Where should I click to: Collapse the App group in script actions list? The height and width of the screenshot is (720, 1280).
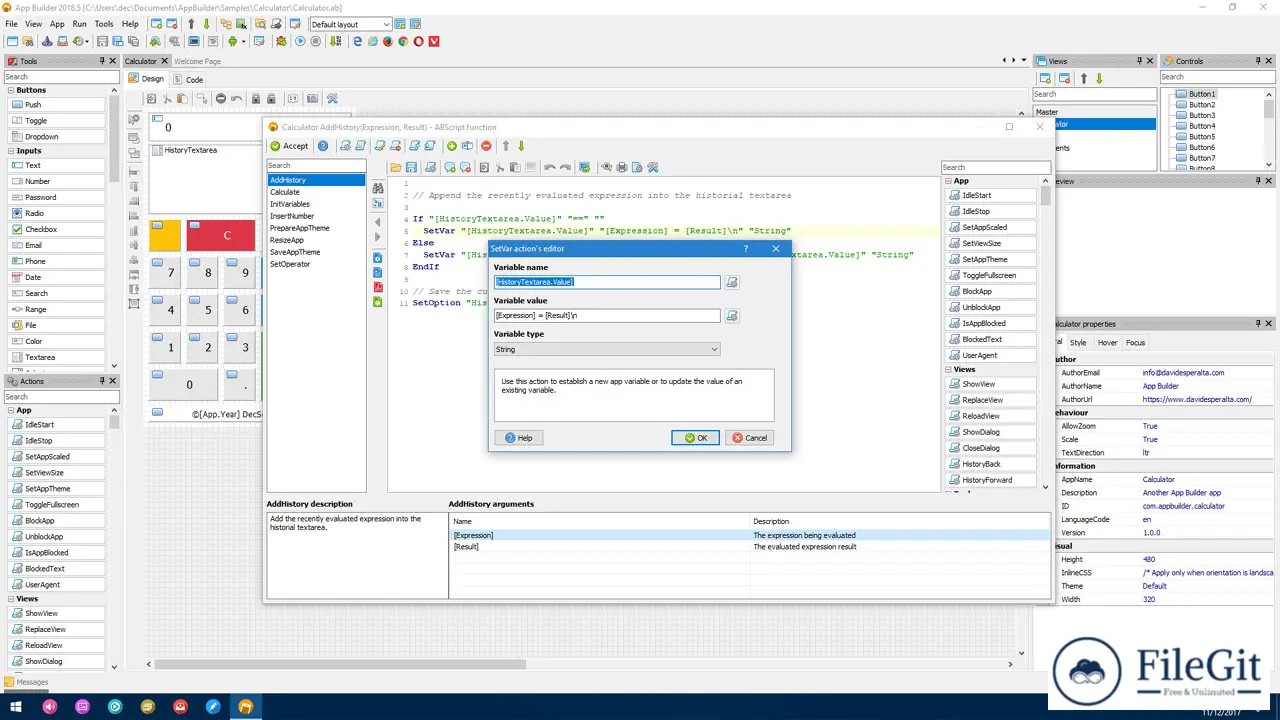point(947,181)
